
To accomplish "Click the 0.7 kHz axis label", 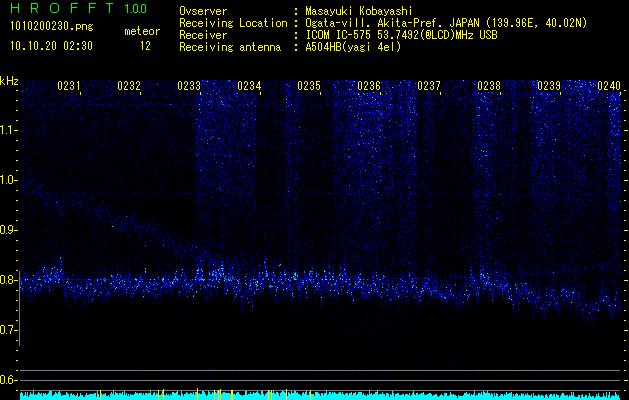I will click(x=9, y=330).
